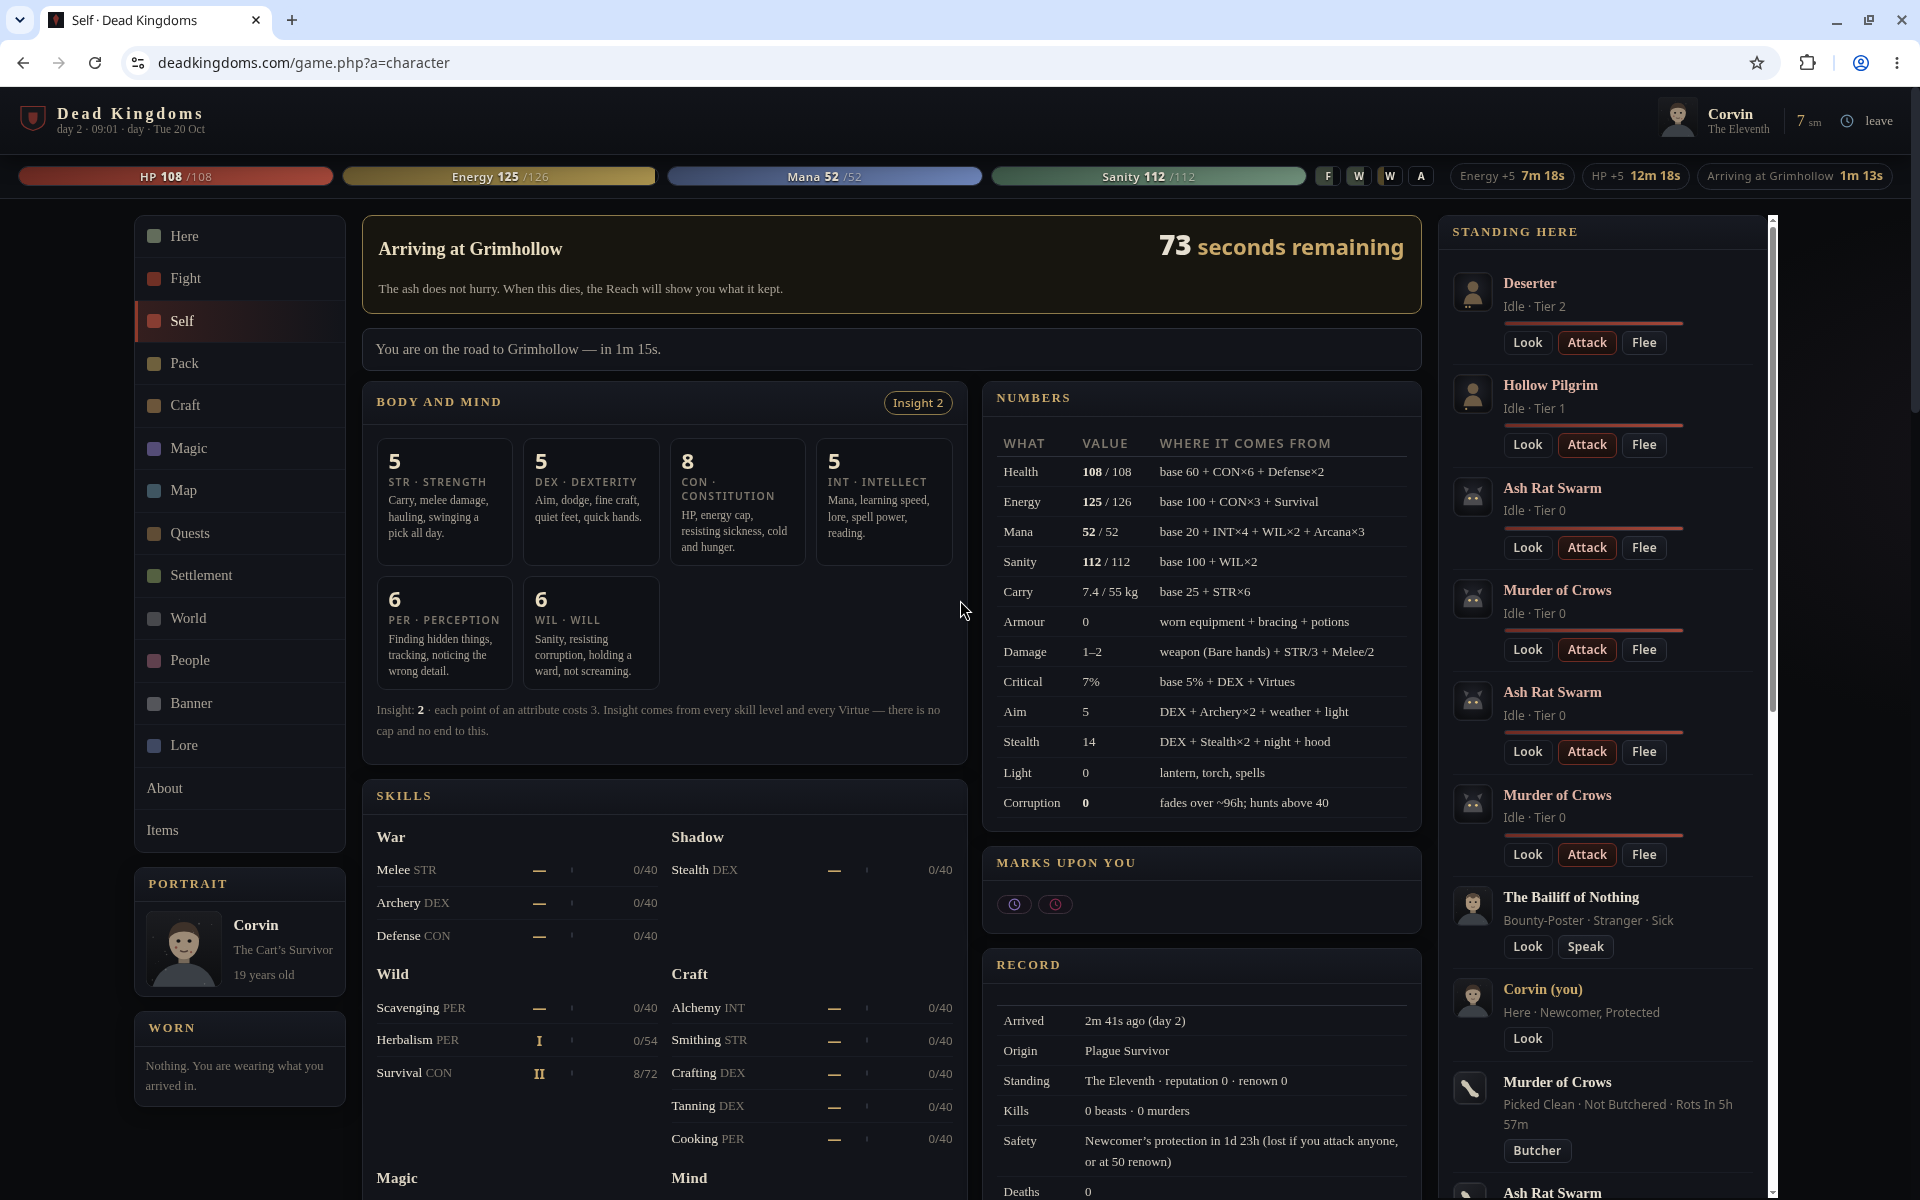Open the browser extensions icon
Screen dimensions: 1920x1200
pyautogui.click(x=1807, y=63)
